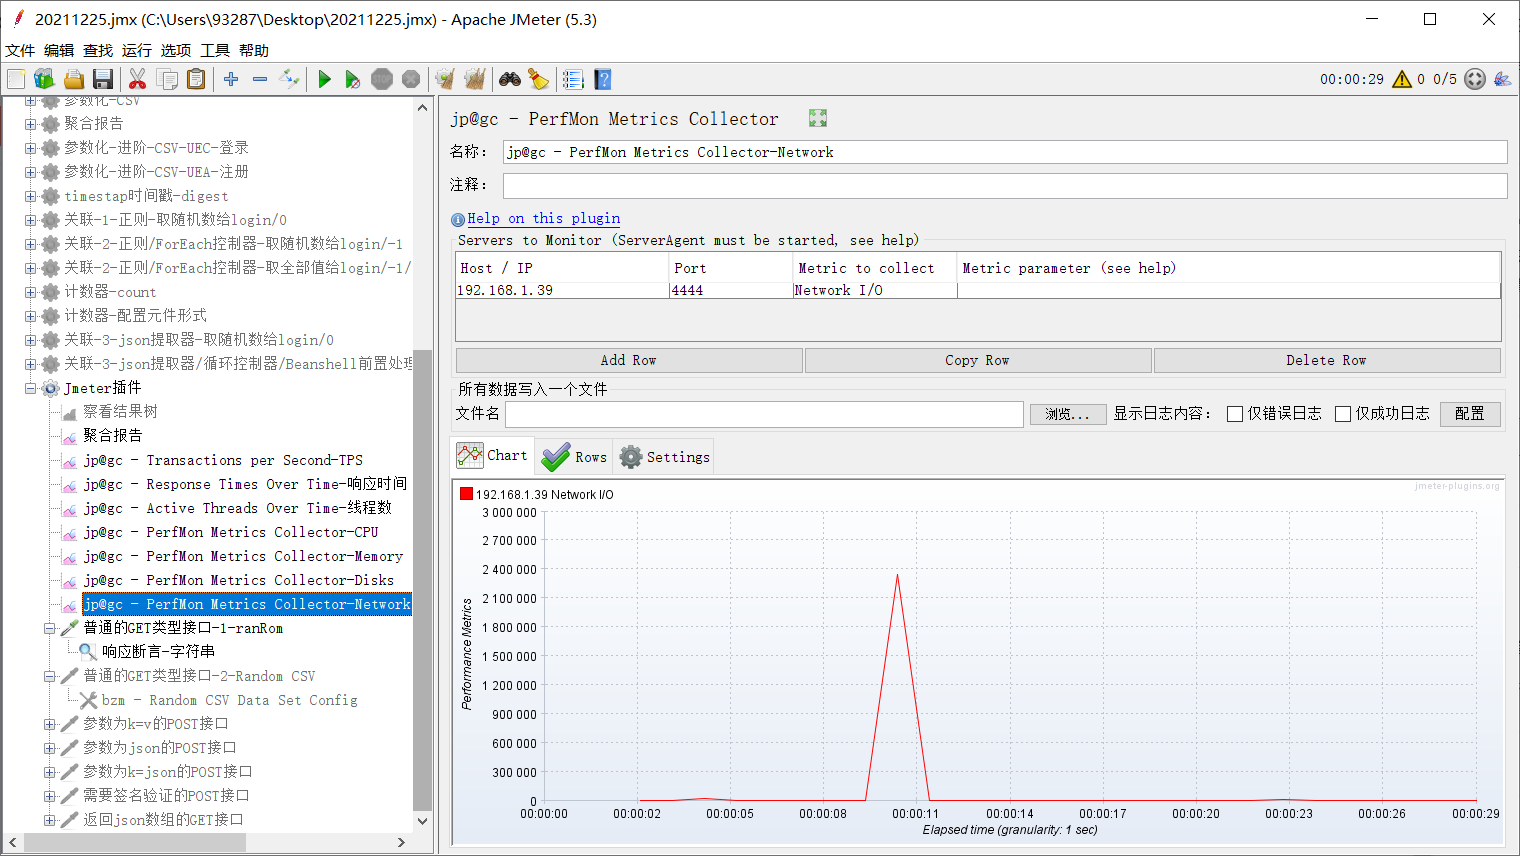Collapse 普通的GET类型接口-1-ranRom node
1520x856 pixels.
[49, 628]
